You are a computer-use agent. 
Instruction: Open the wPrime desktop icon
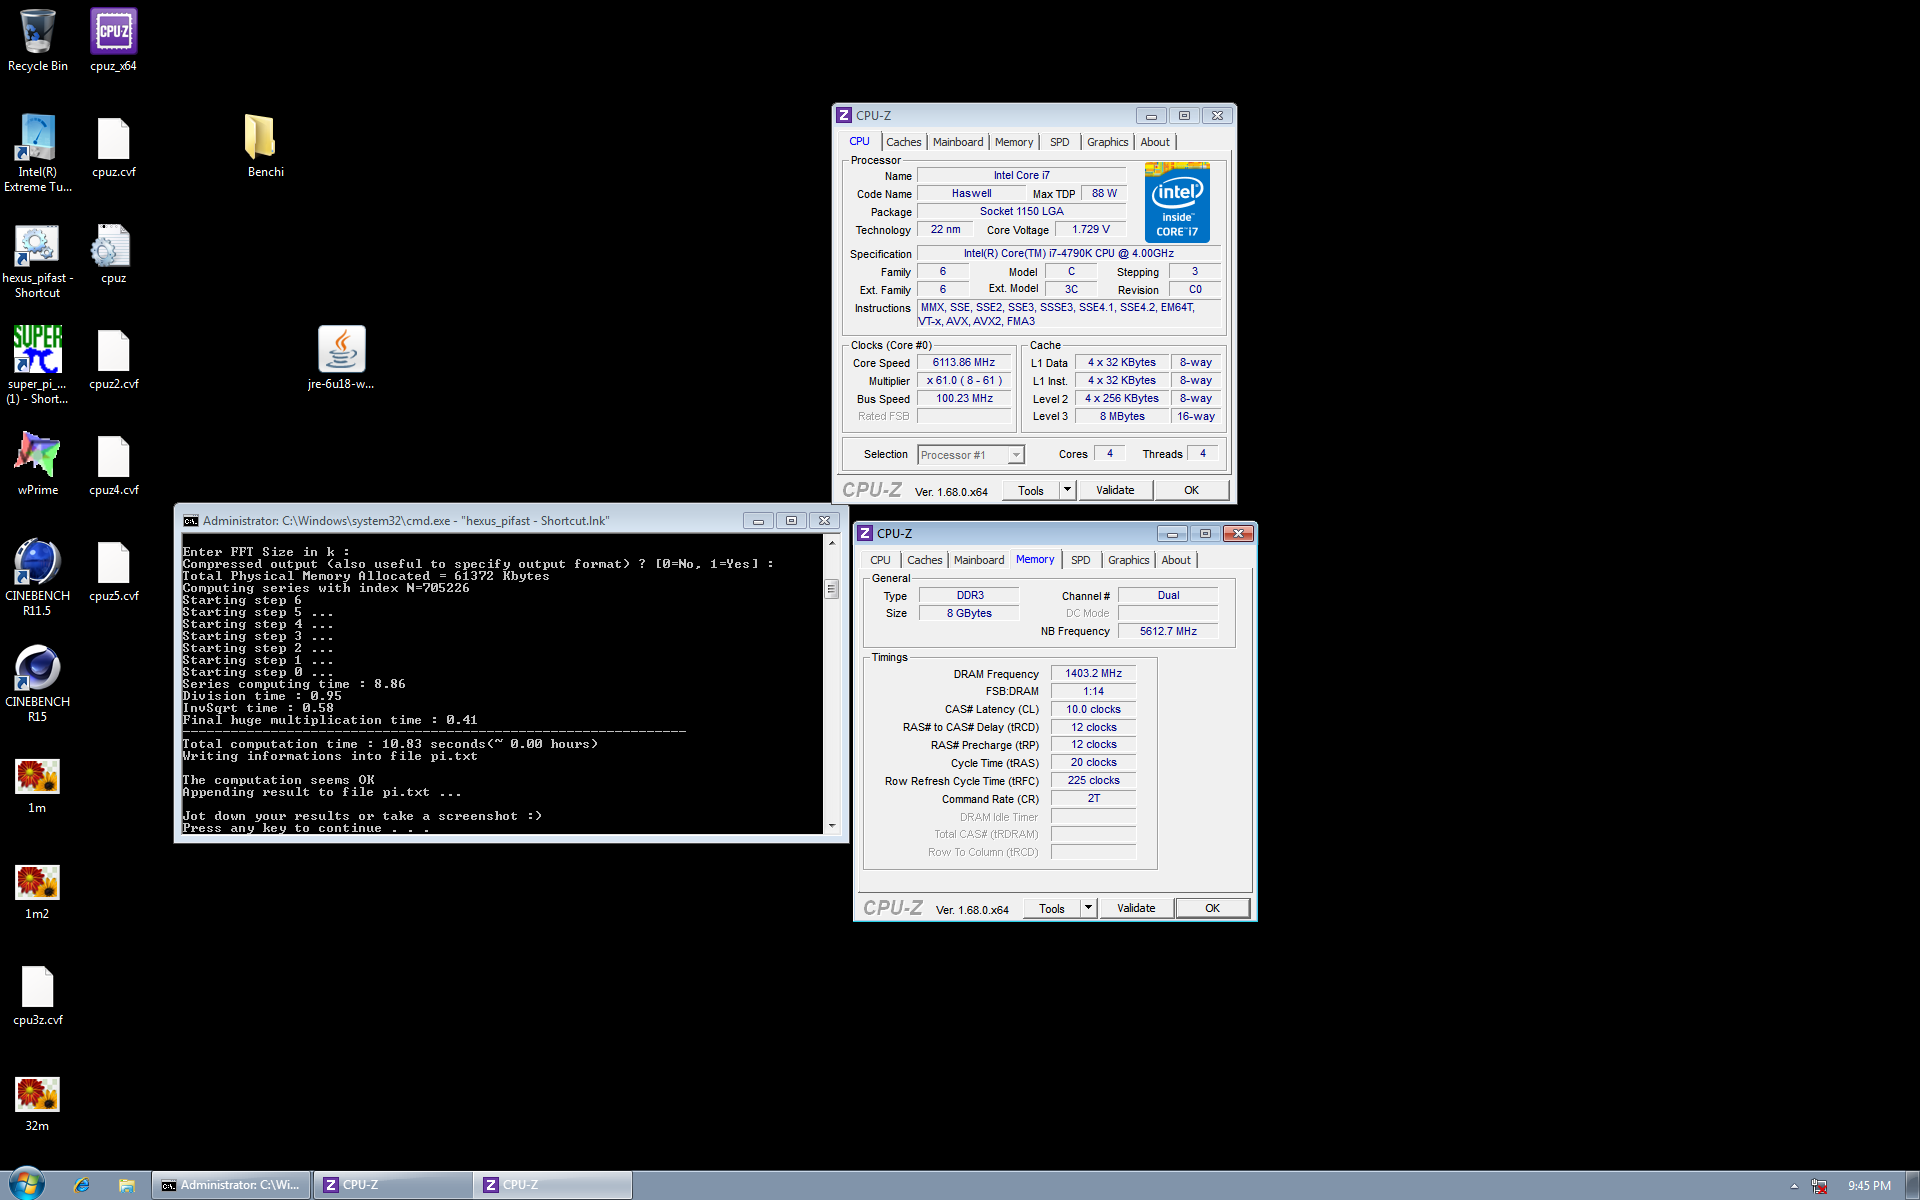[38, 463]
